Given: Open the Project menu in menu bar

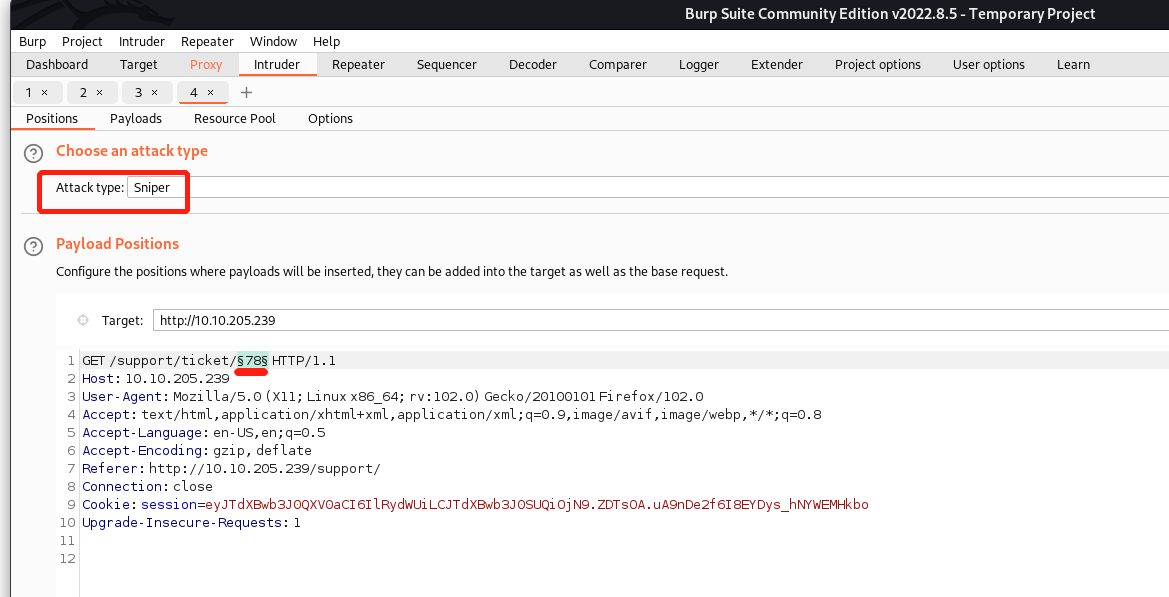Looking at the screenshot, I should coord(82,41).
